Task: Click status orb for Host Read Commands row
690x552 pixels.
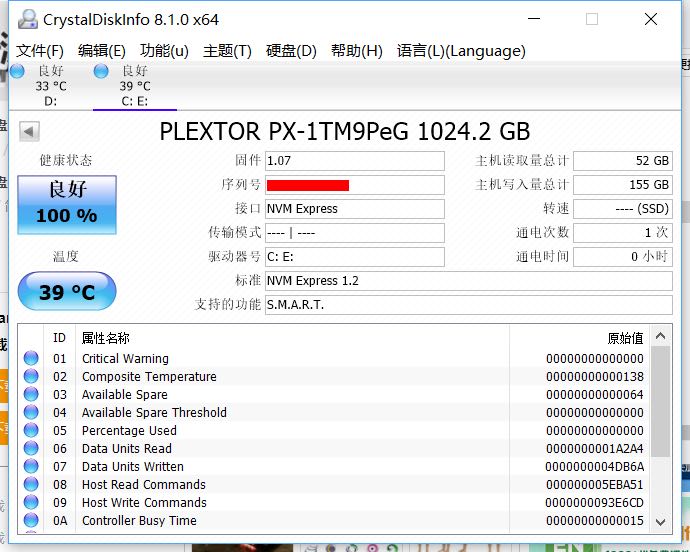Action: click(x=31, y=484)
